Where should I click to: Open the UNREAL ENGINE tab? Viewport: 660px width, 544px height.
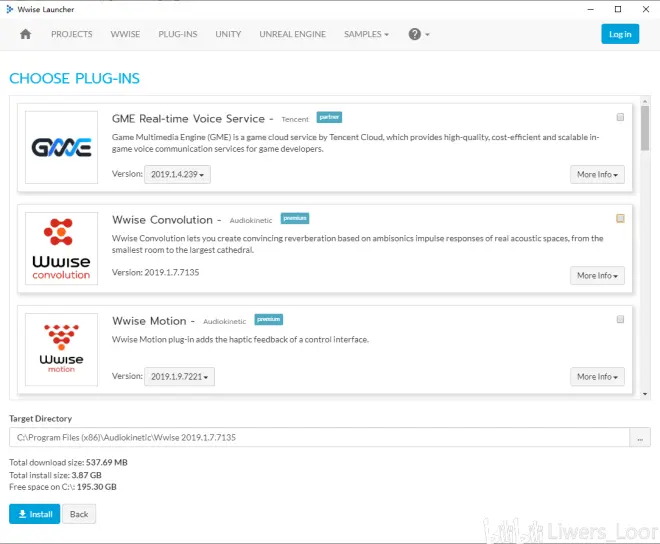(x=293, y=34)
